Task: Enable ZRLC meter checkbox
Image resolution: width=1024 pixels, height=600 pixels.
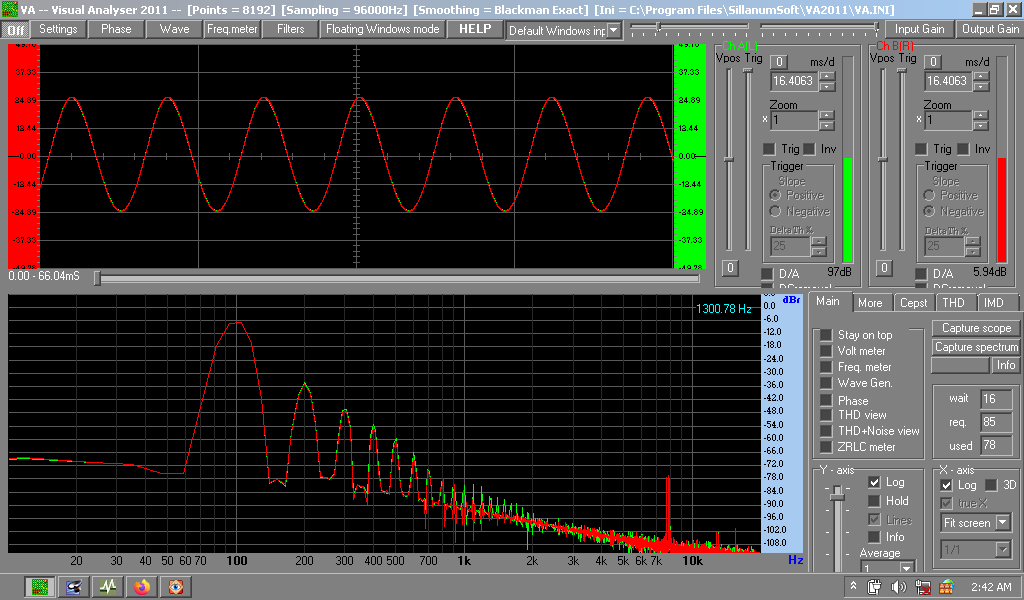Action: click(x=826, y=447)
